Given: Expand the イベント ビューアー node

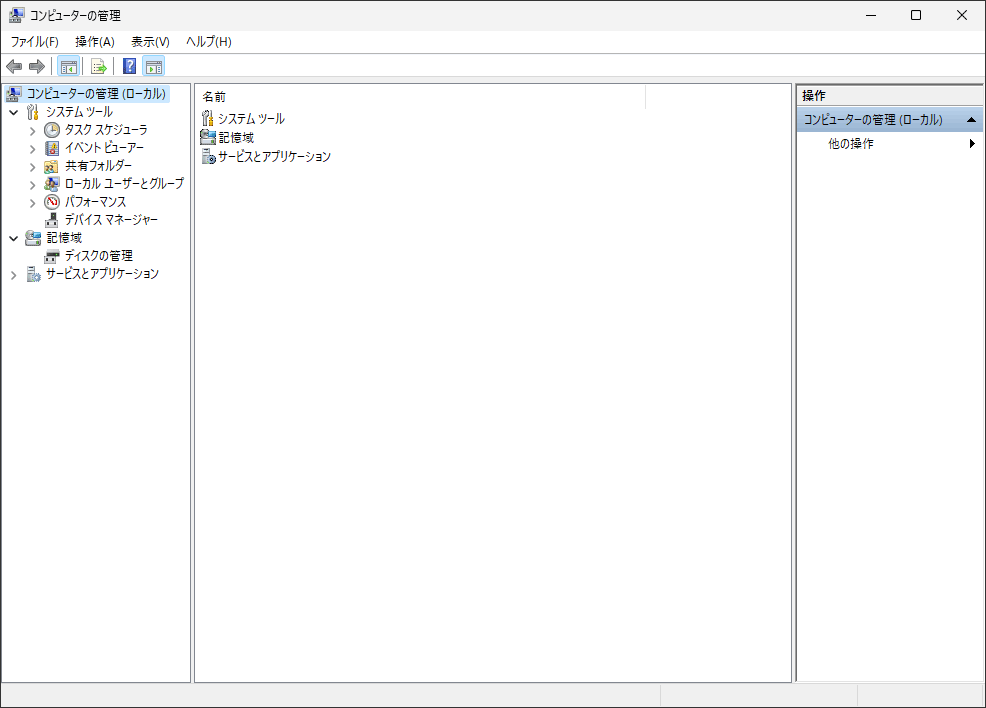Looking at the screenshot, I should [33, 149].
